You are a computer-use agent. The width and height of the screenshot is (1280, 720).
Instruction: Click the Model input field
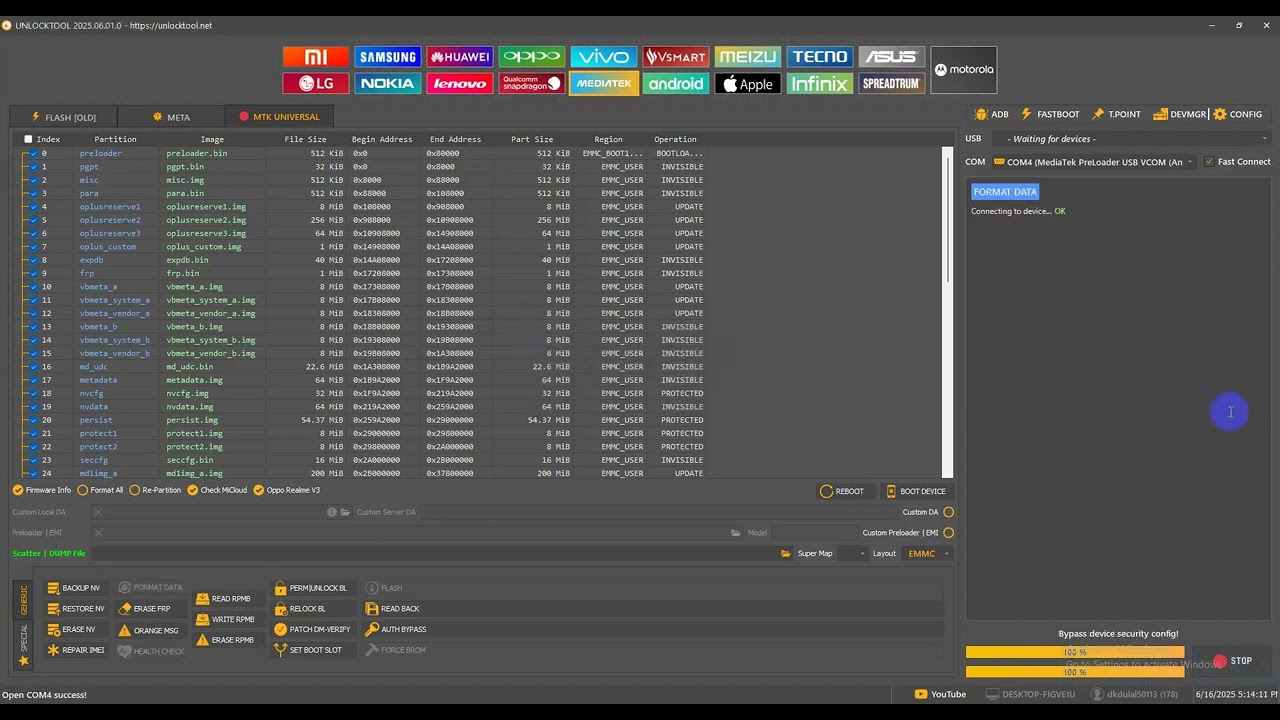pos(814,533)
